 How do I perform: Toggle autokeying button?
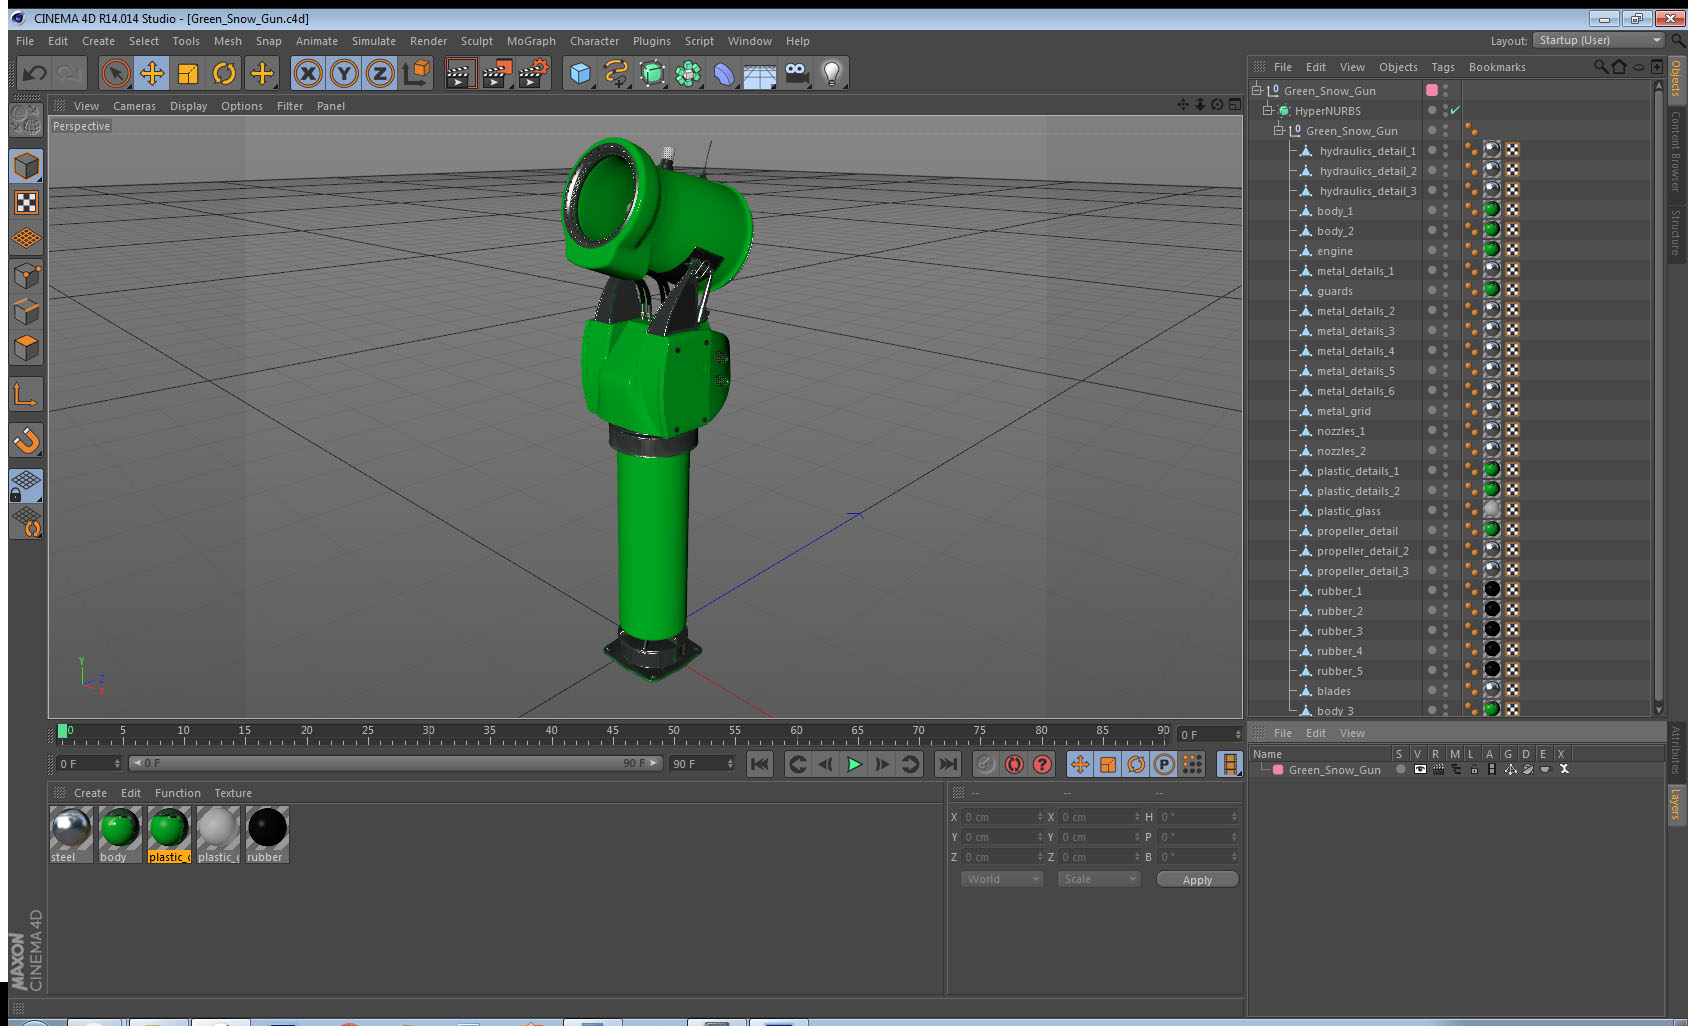click(1014, 764)
